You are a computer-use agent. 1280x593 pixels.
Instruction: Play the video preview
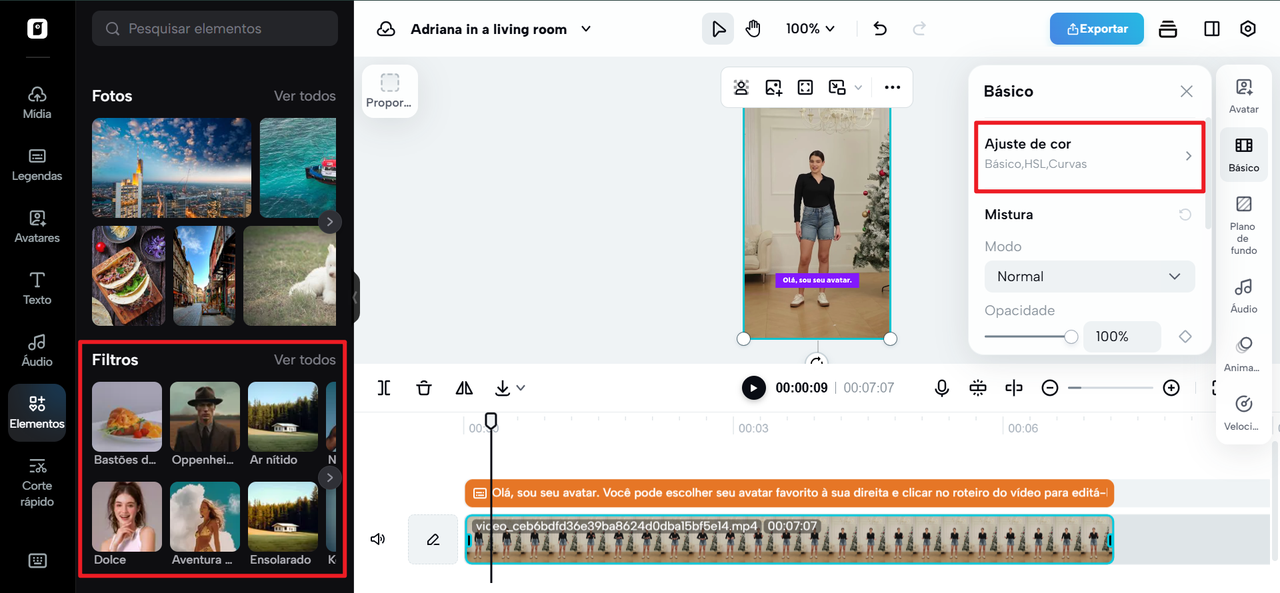click(753, 388)
